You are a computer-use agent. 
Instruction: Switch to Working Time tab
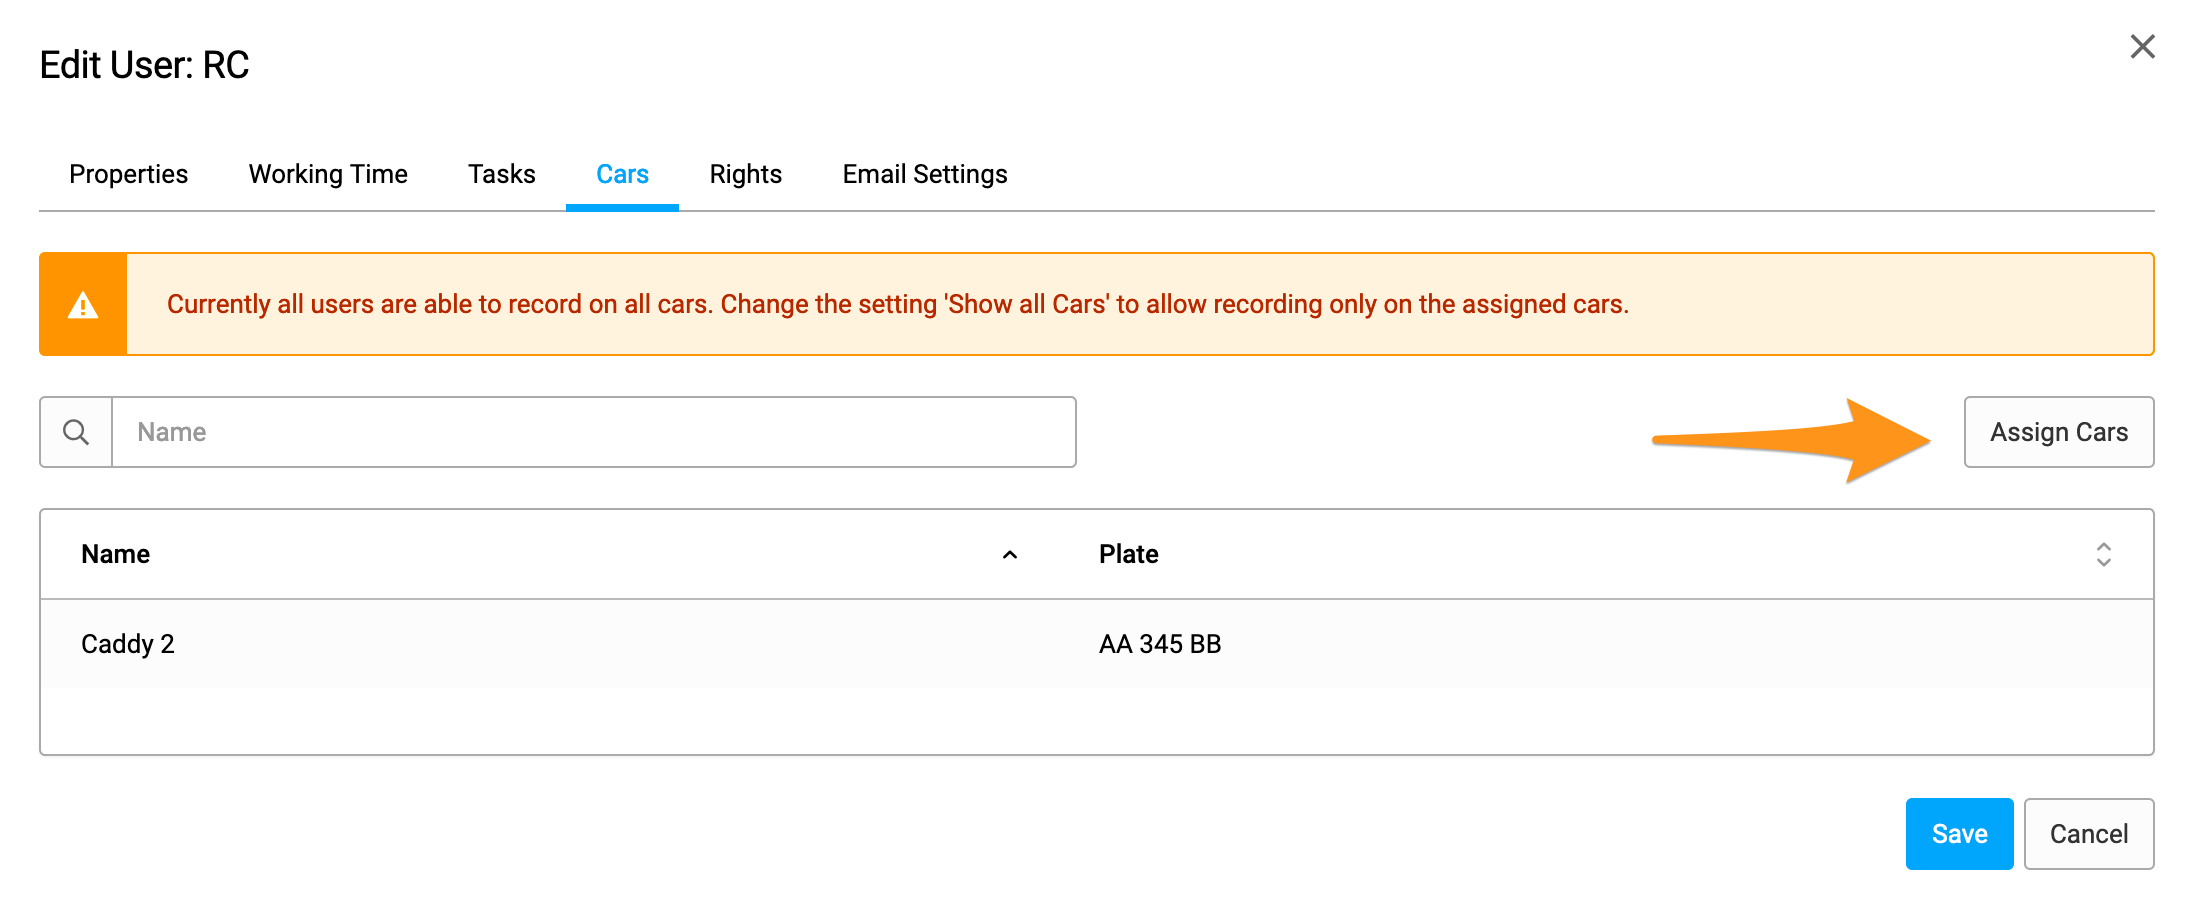pyautogui.click(x=328, y=174)
